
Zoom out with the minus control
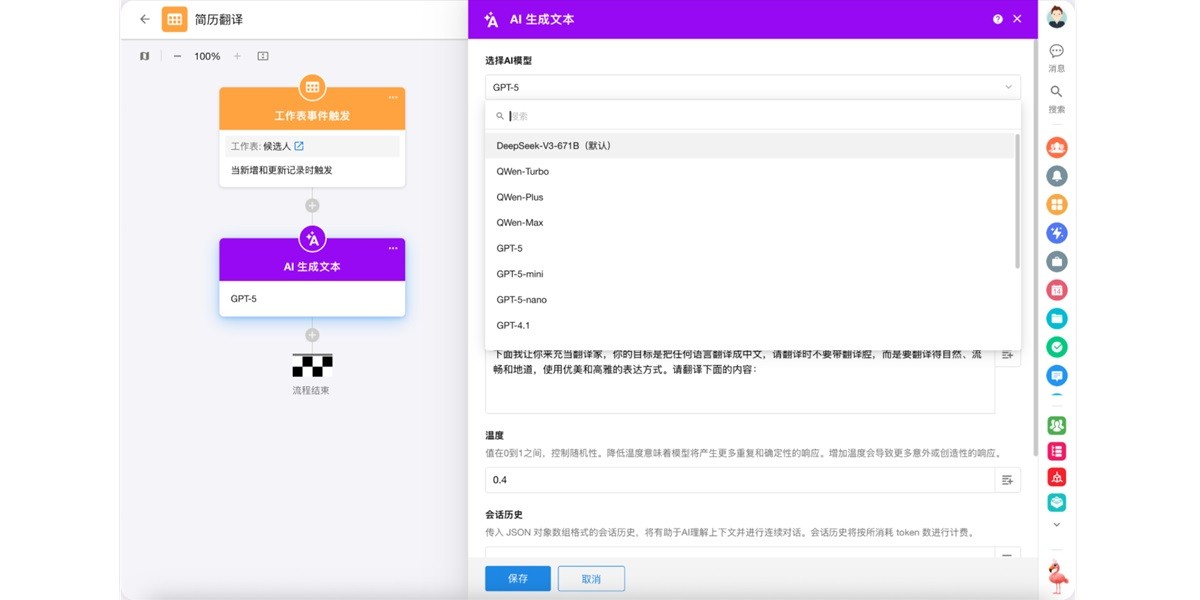coord(176,56)
